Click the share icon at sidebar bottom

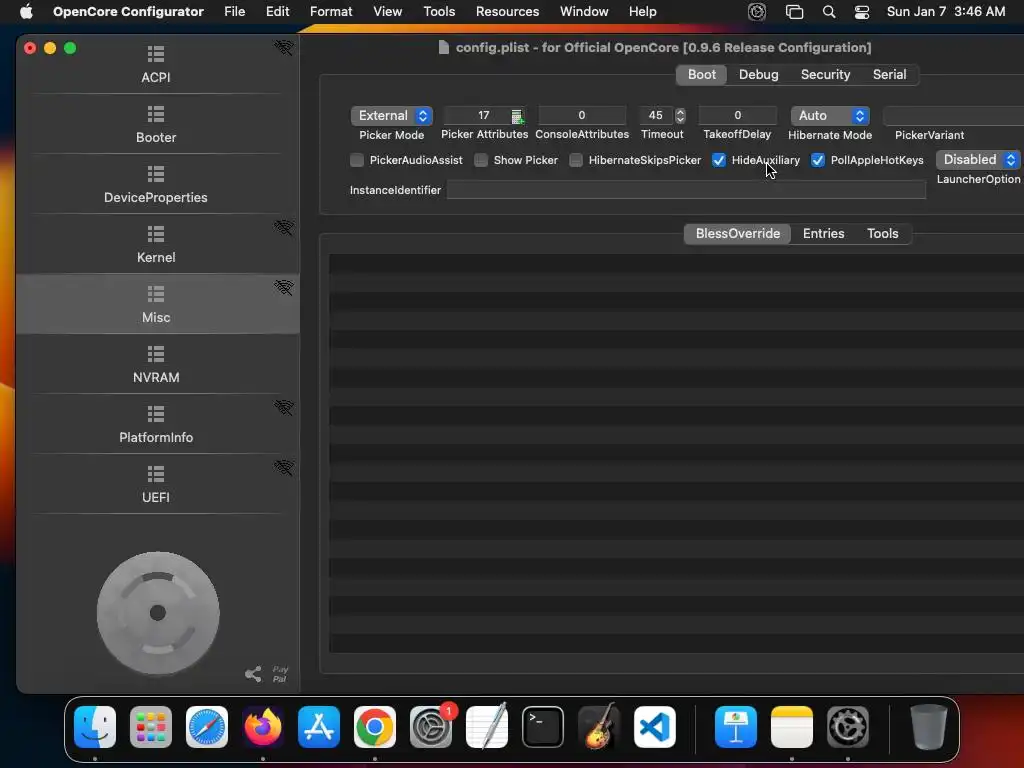pos(253,674)
